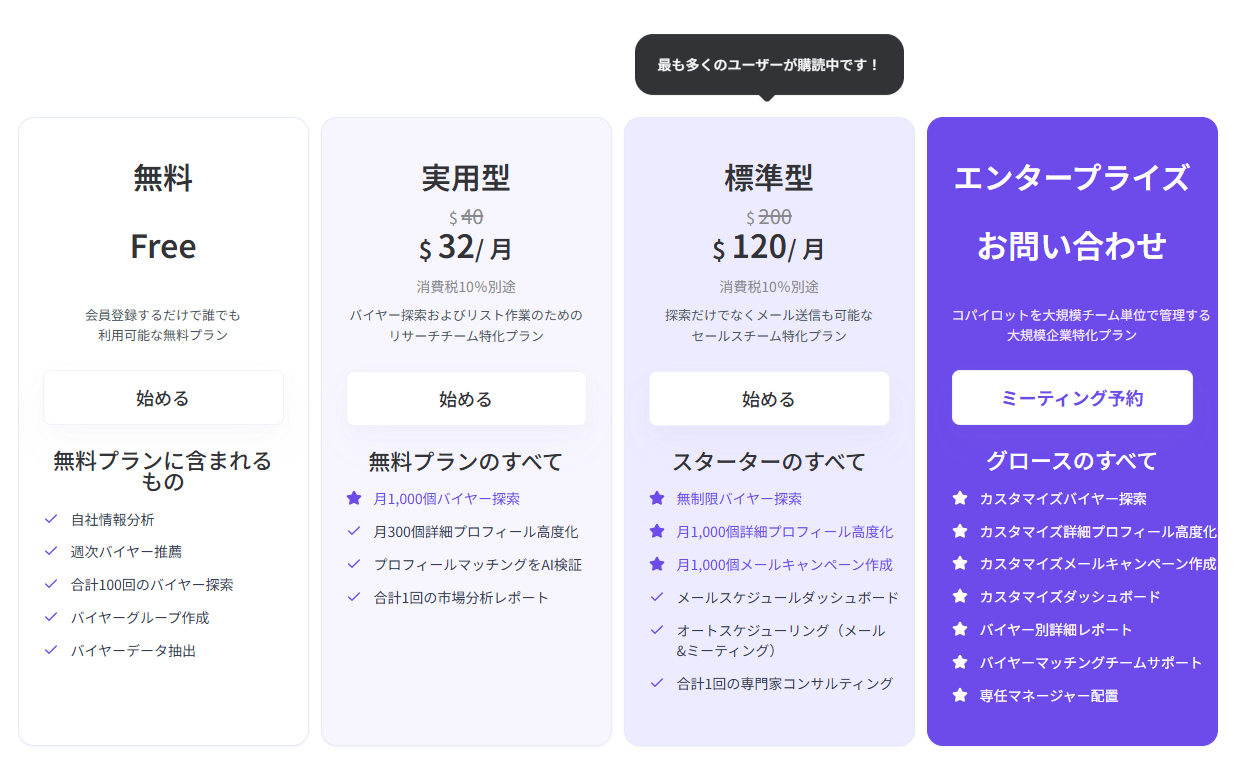Click the checkmark next to 合計1回の市場分析レポート
Screen dimensions: 1237x778
click(354, 597)
